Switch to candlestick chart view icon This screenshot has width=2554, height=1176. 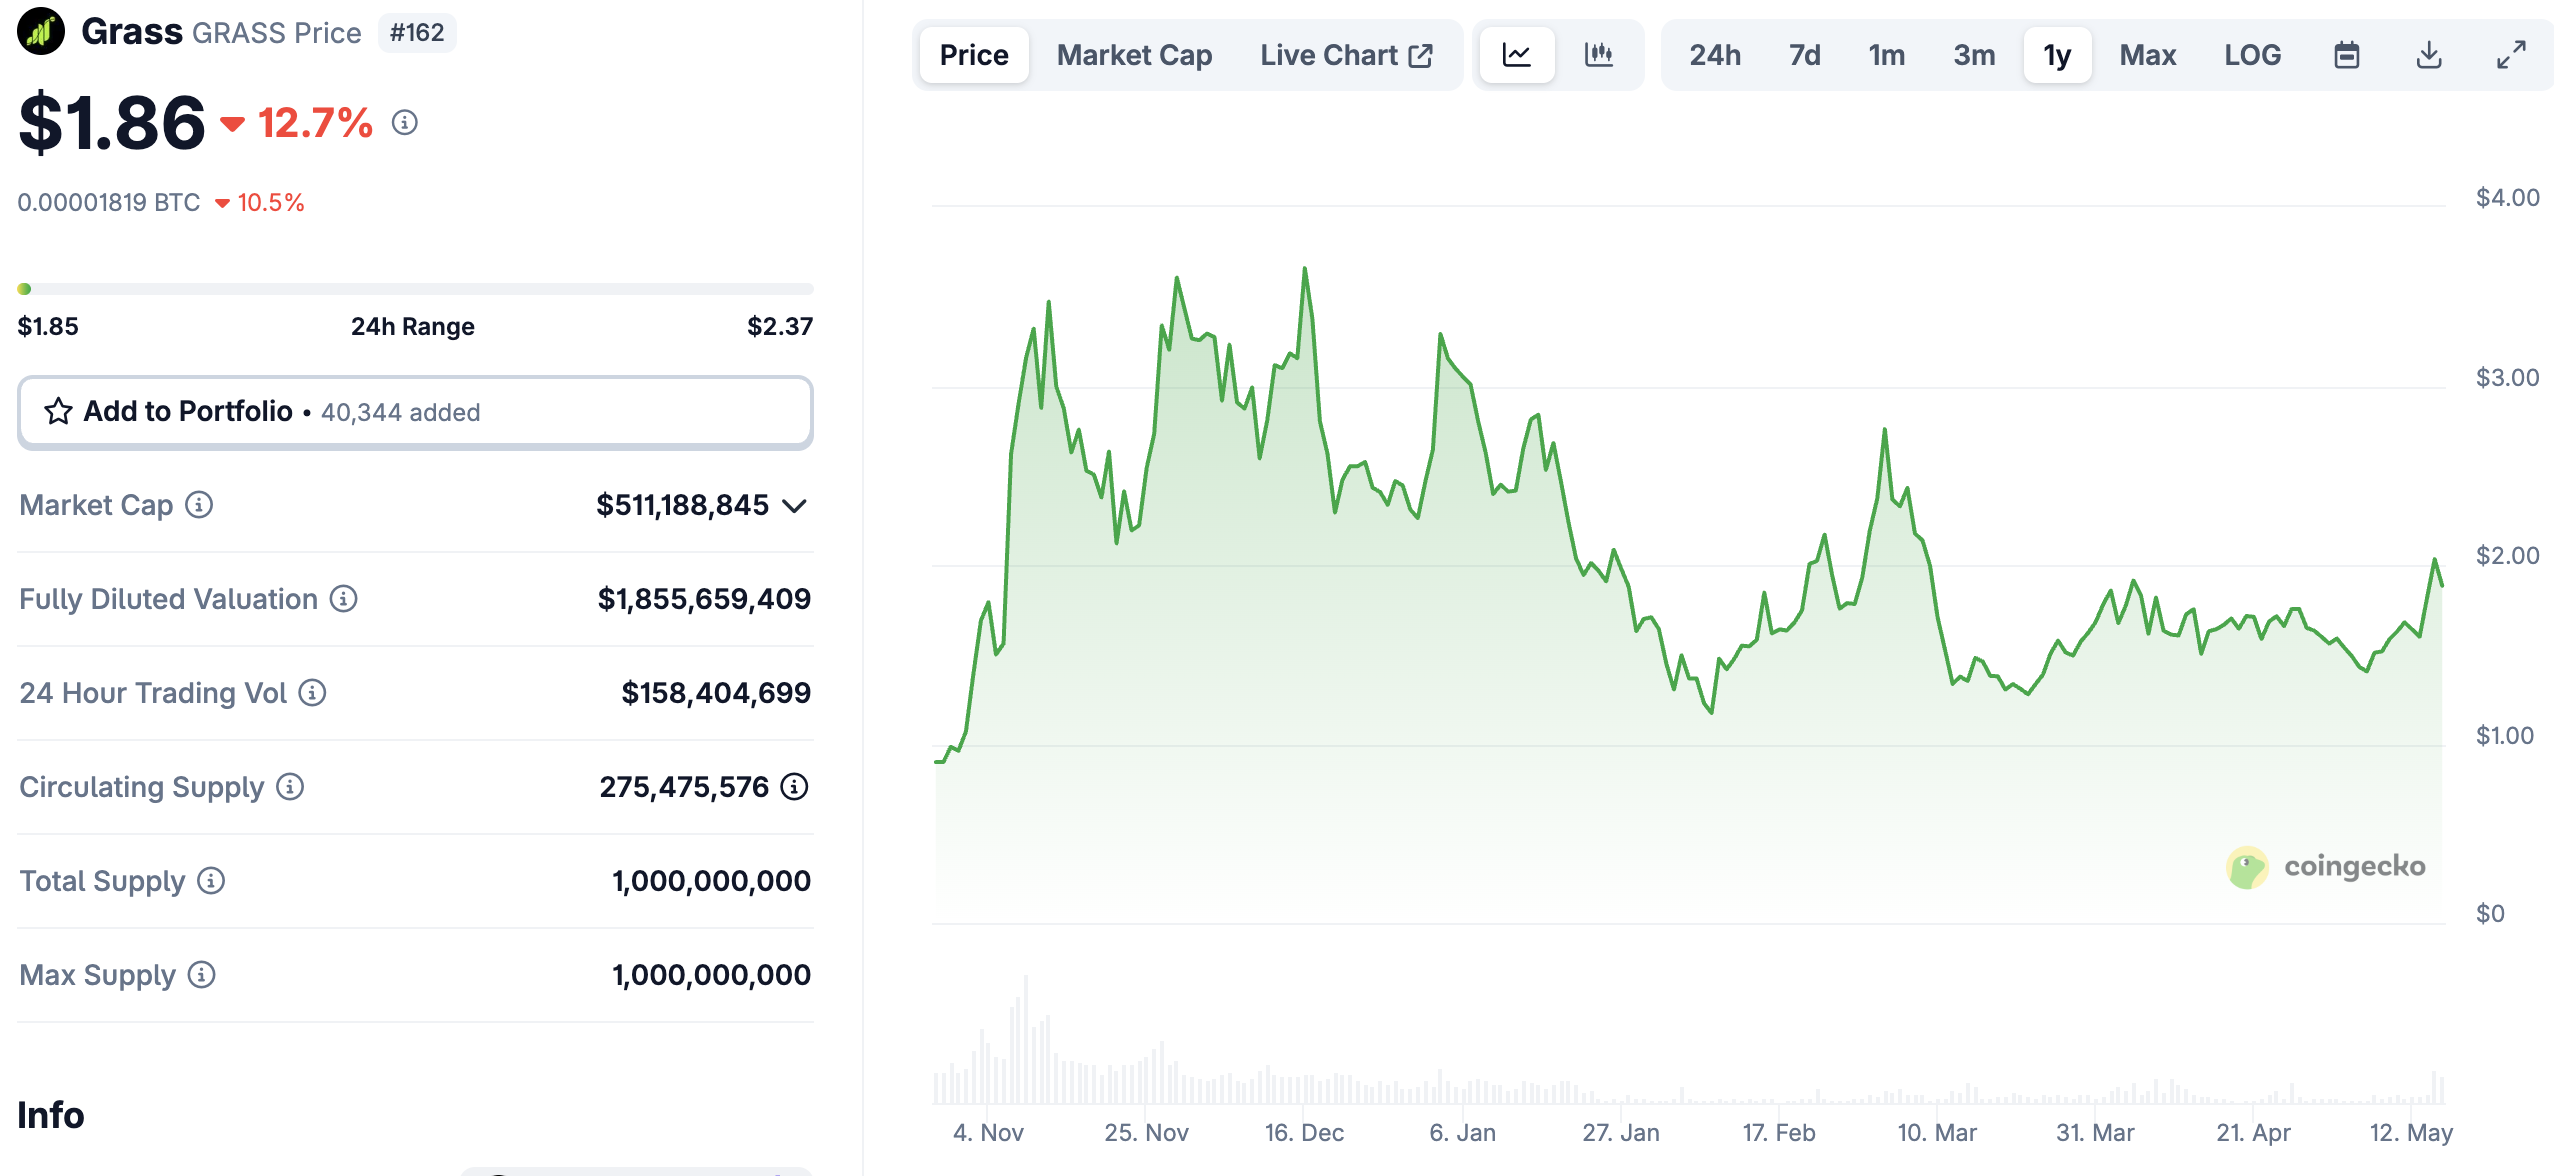(x=1598, y=55)
